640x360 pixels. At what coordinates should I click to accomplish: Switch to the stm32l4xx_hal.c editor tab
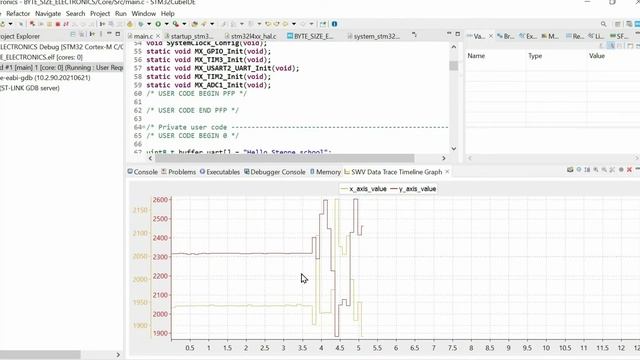tap(251, 36)
